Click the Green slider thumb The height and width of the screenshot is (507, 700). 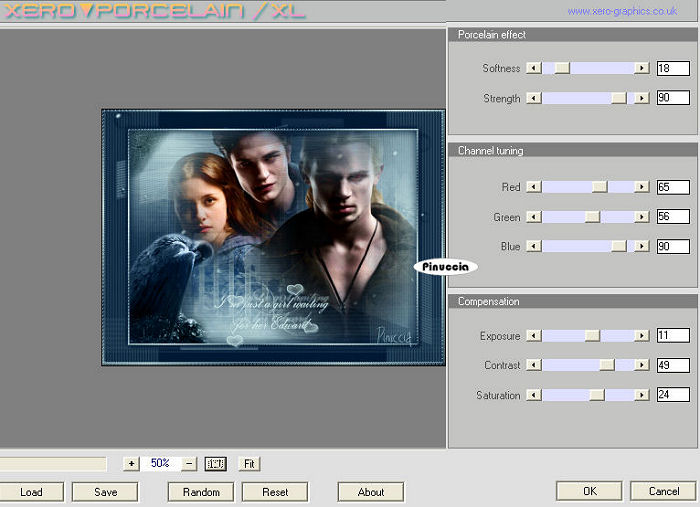coord(592,216)
